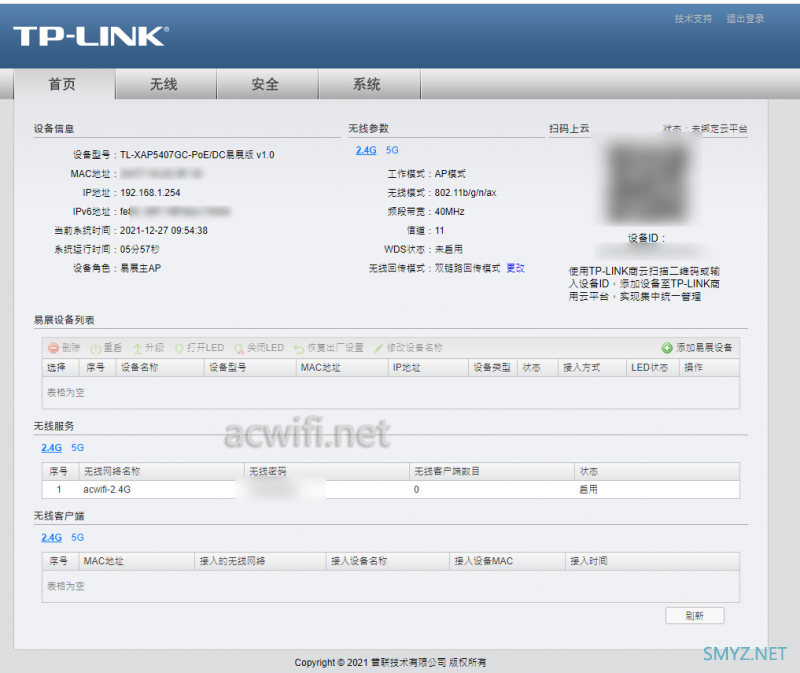This screenshot has height=673, width=800.
Task: Click the 802.11b/g/n/ax wireless mode value
Action: coord(465,193)
